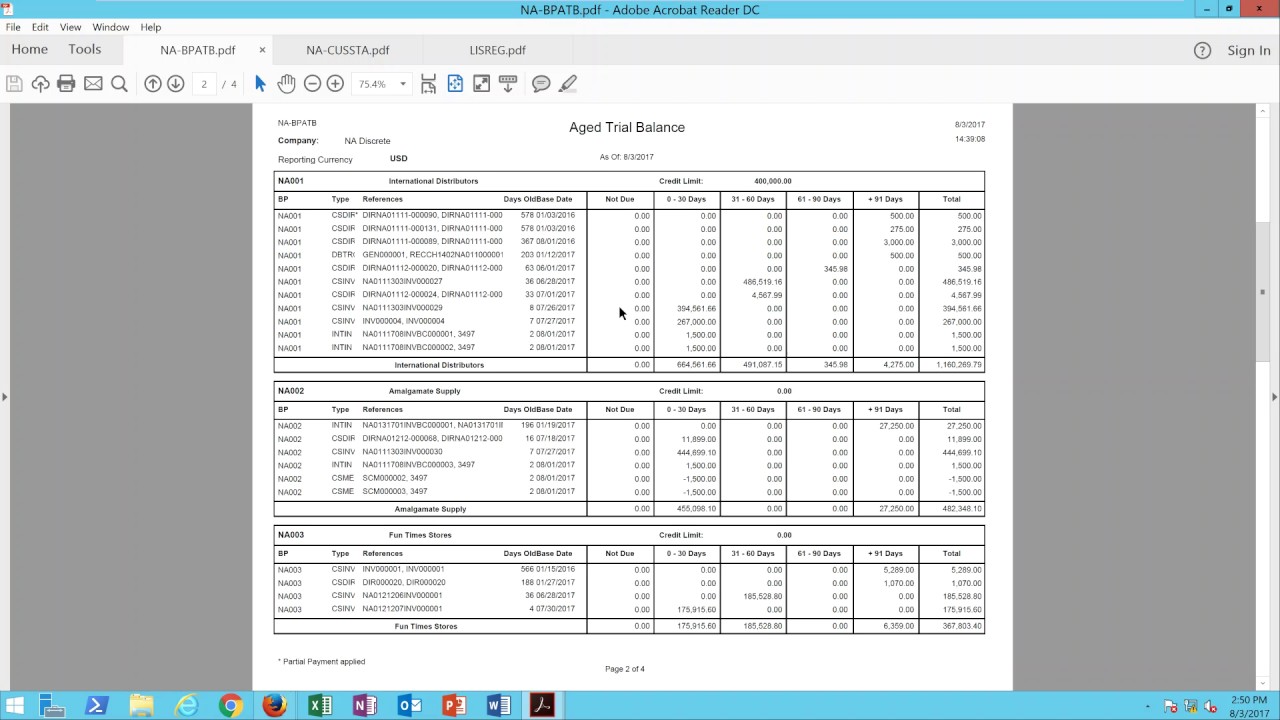1280x720 pixels.
Task: Close the NA-BPATB.pdf tab
Action: pos(263,50)
